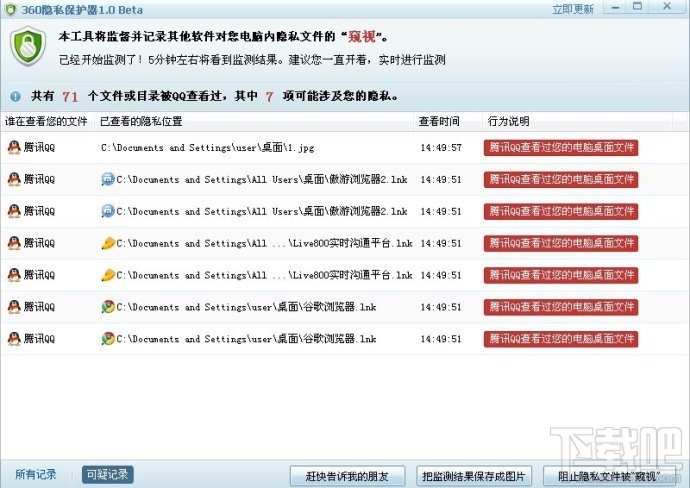The height and width of the screenshot is (488, 690).
Task: Click the QQ penguin icon in the second 谷歌浏览器.lnk row
Action: click(14, 339)
